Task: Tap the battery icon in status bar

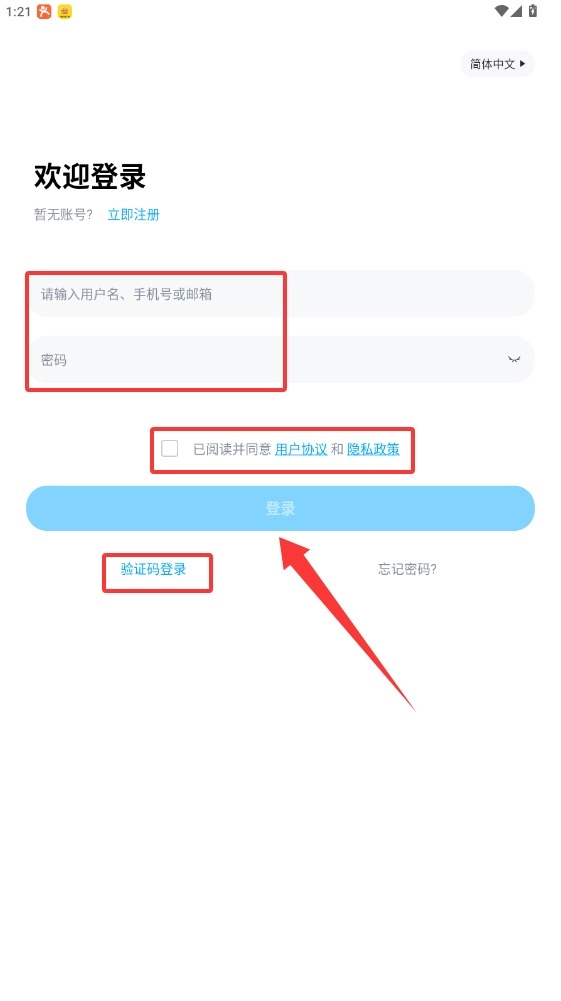Action: click(x=533, y=11)
